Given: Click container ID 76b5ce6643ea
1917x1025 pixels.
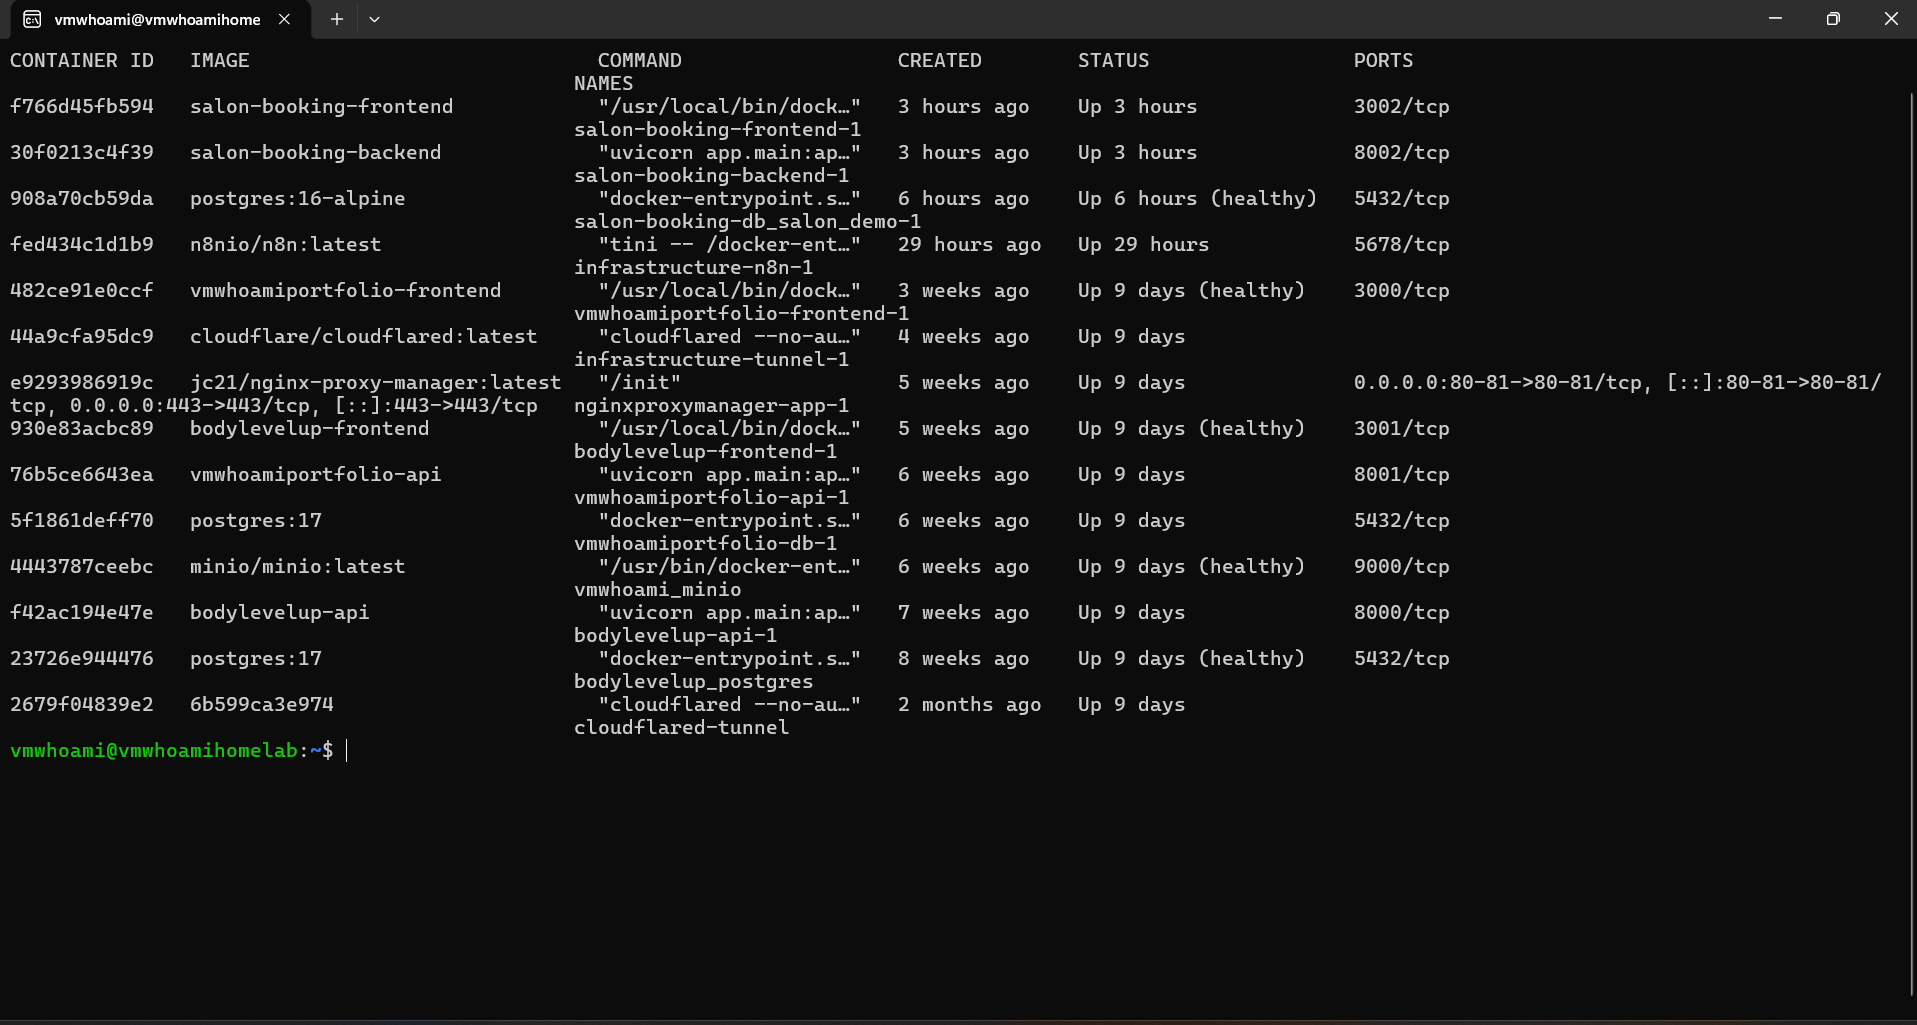Looking at the screenshot, I should click(x=82, y=474).
